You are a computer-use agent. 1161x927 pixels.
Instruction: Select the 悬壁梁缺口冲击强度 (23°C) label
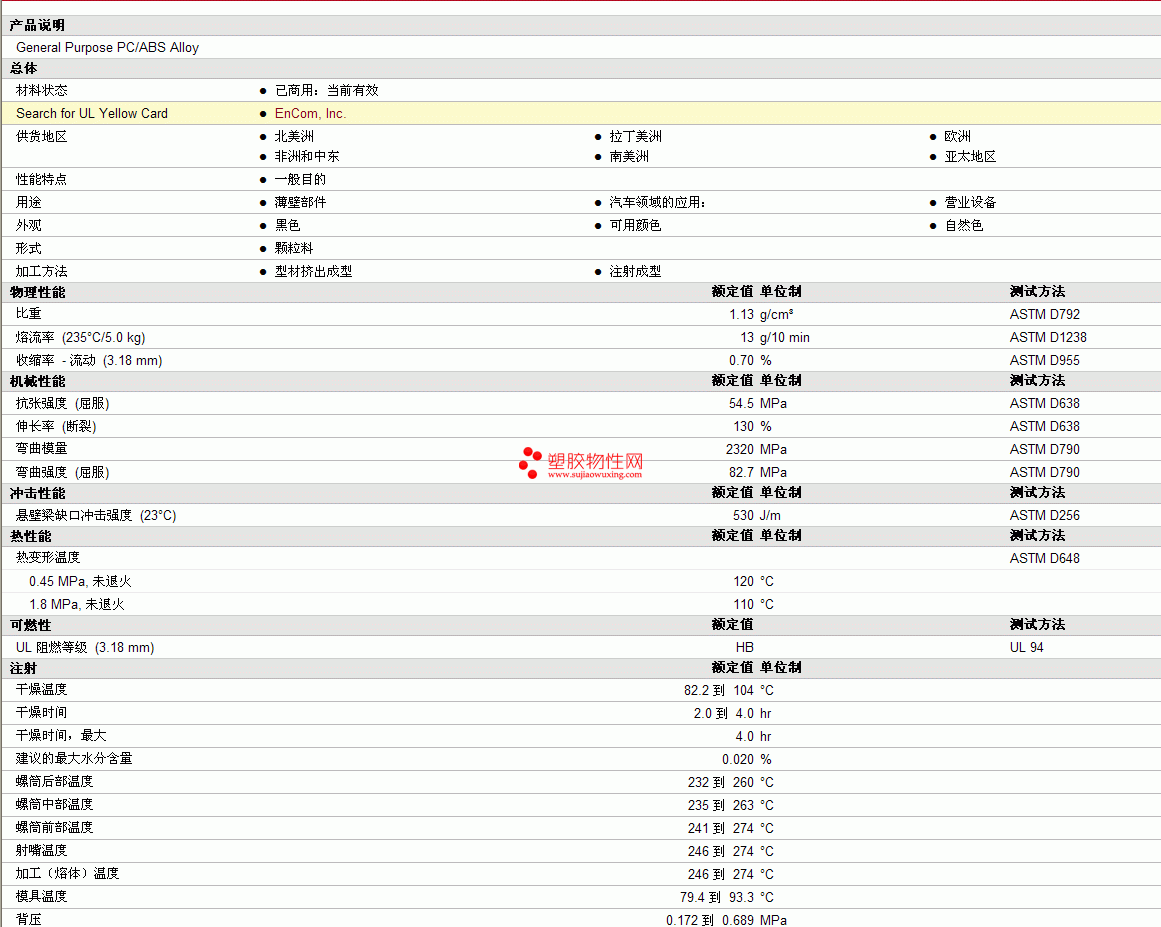click(x=96, y=515)
